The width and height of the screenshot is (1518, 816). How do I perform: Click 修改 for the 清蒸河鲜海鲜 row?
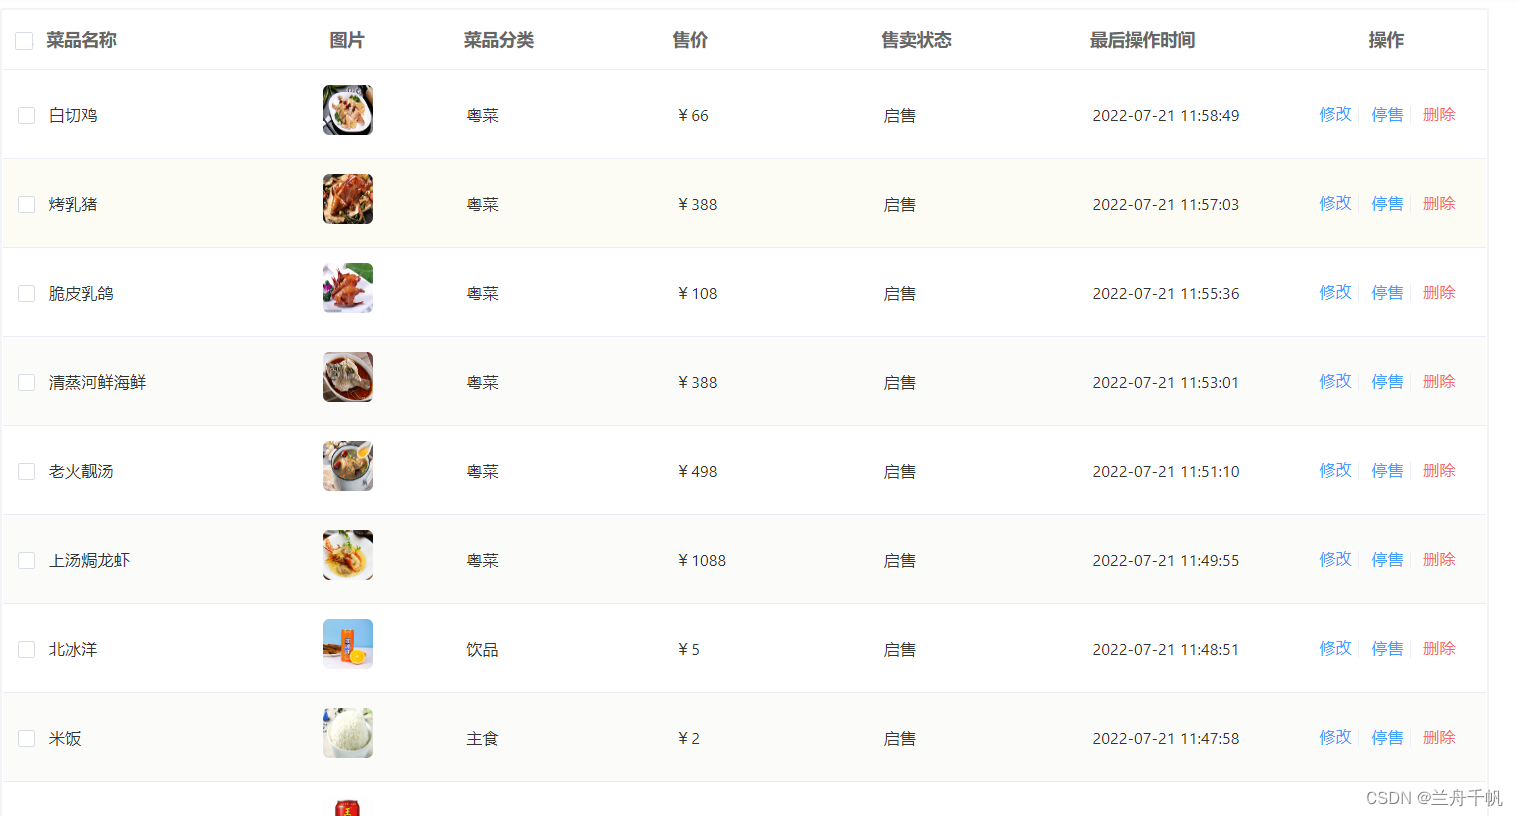pyautogui.click(x=1335, y=381)
